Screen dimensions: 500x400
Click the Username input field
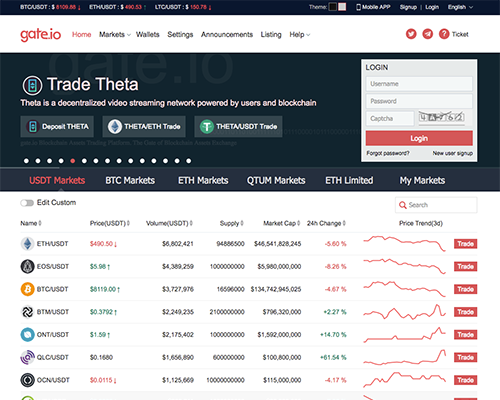419,84
